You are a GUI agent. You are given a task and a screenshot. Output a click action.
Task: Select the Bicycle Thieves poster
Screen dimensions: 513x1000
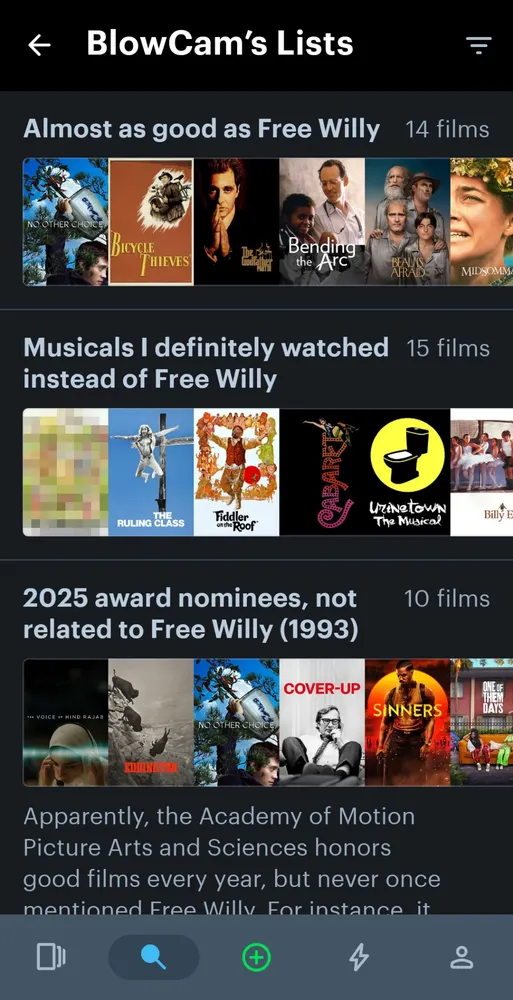click(151, 221)
